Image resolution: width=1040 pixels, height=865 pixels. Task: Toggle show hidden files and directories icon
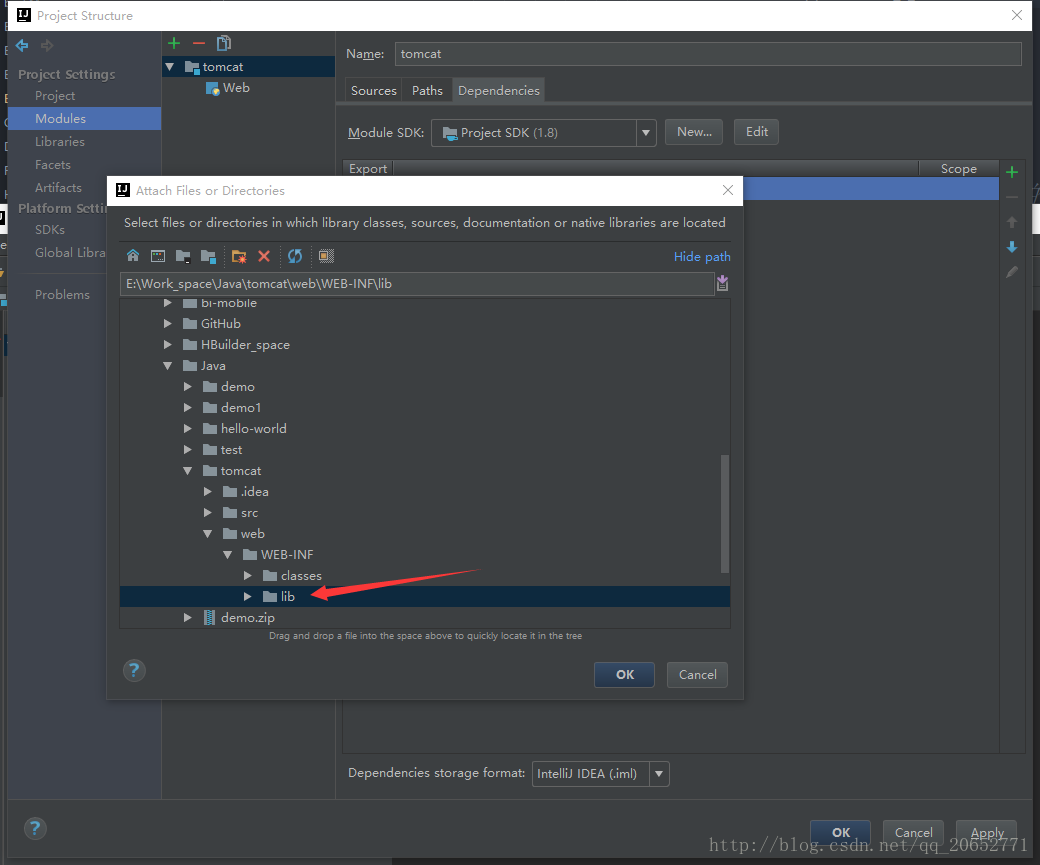[326, 256]
